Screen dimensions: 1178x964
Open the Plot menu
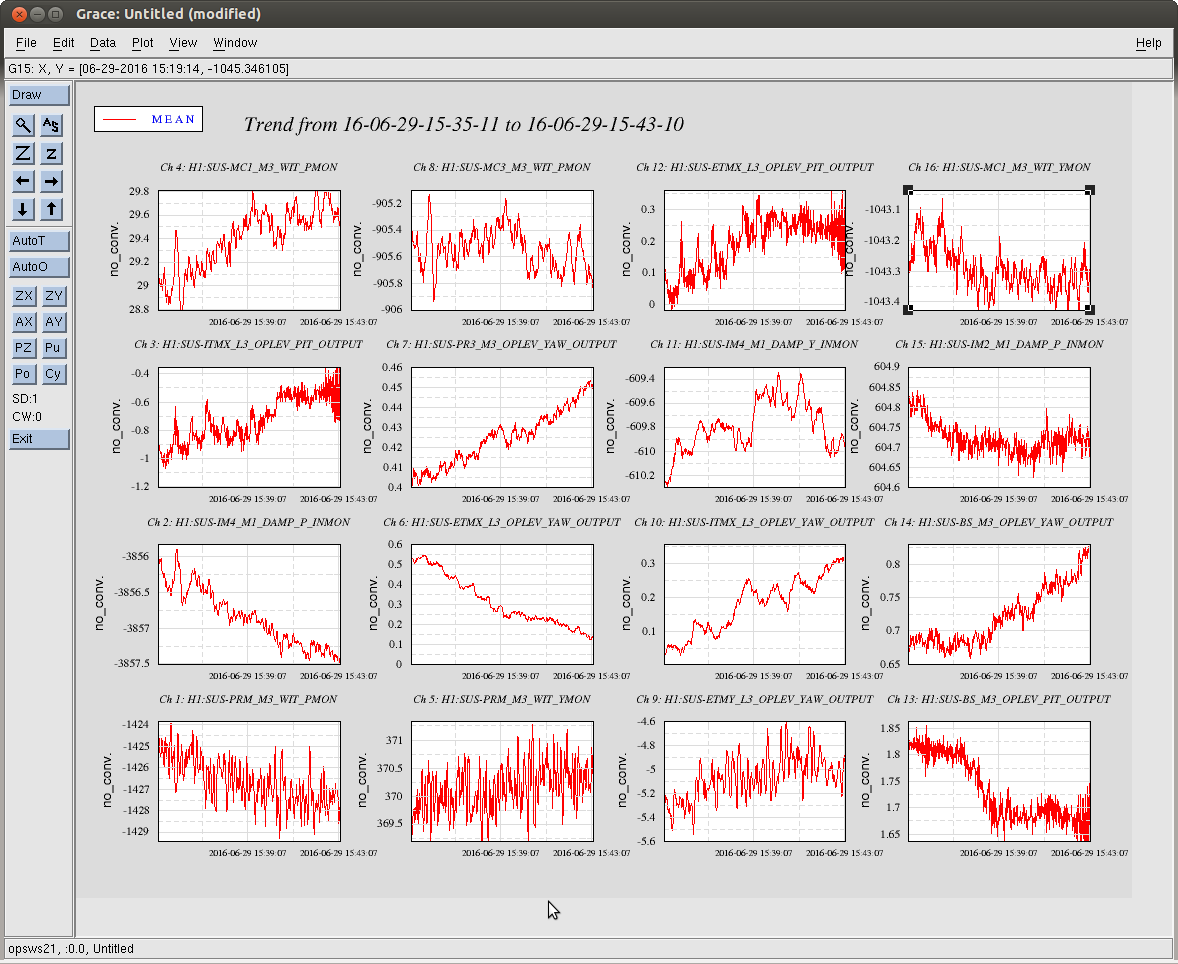tap(143, 43)
